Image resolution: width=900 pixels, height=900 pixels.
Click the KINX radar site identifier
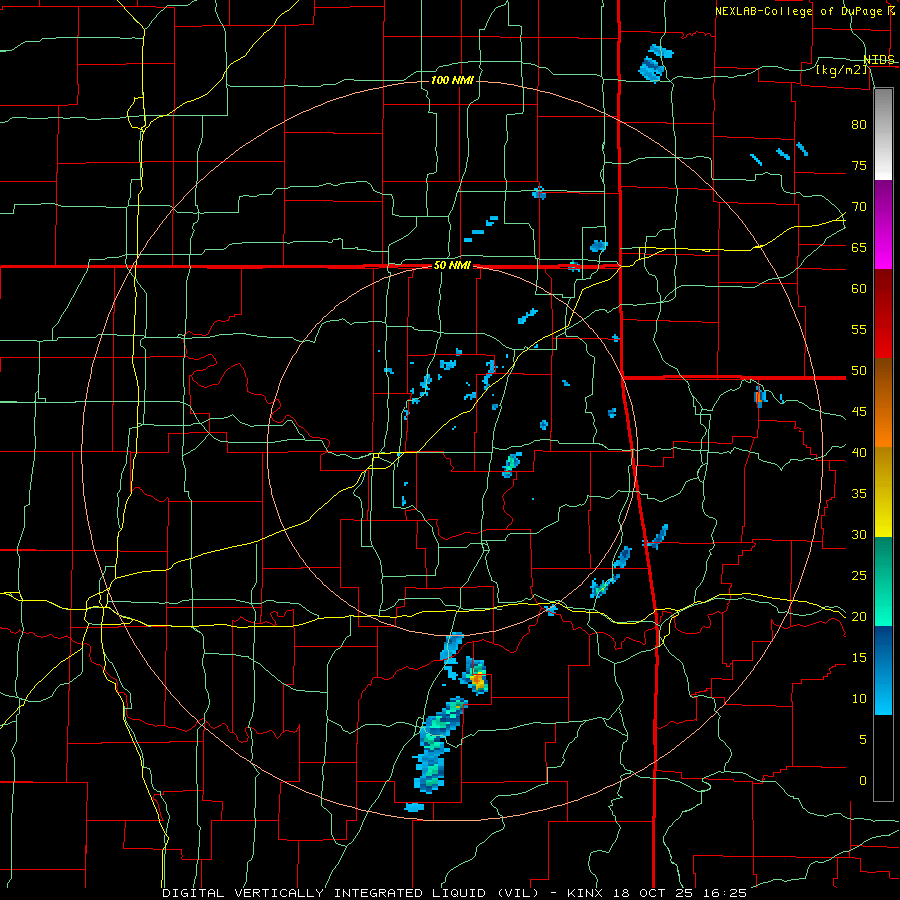585,893
